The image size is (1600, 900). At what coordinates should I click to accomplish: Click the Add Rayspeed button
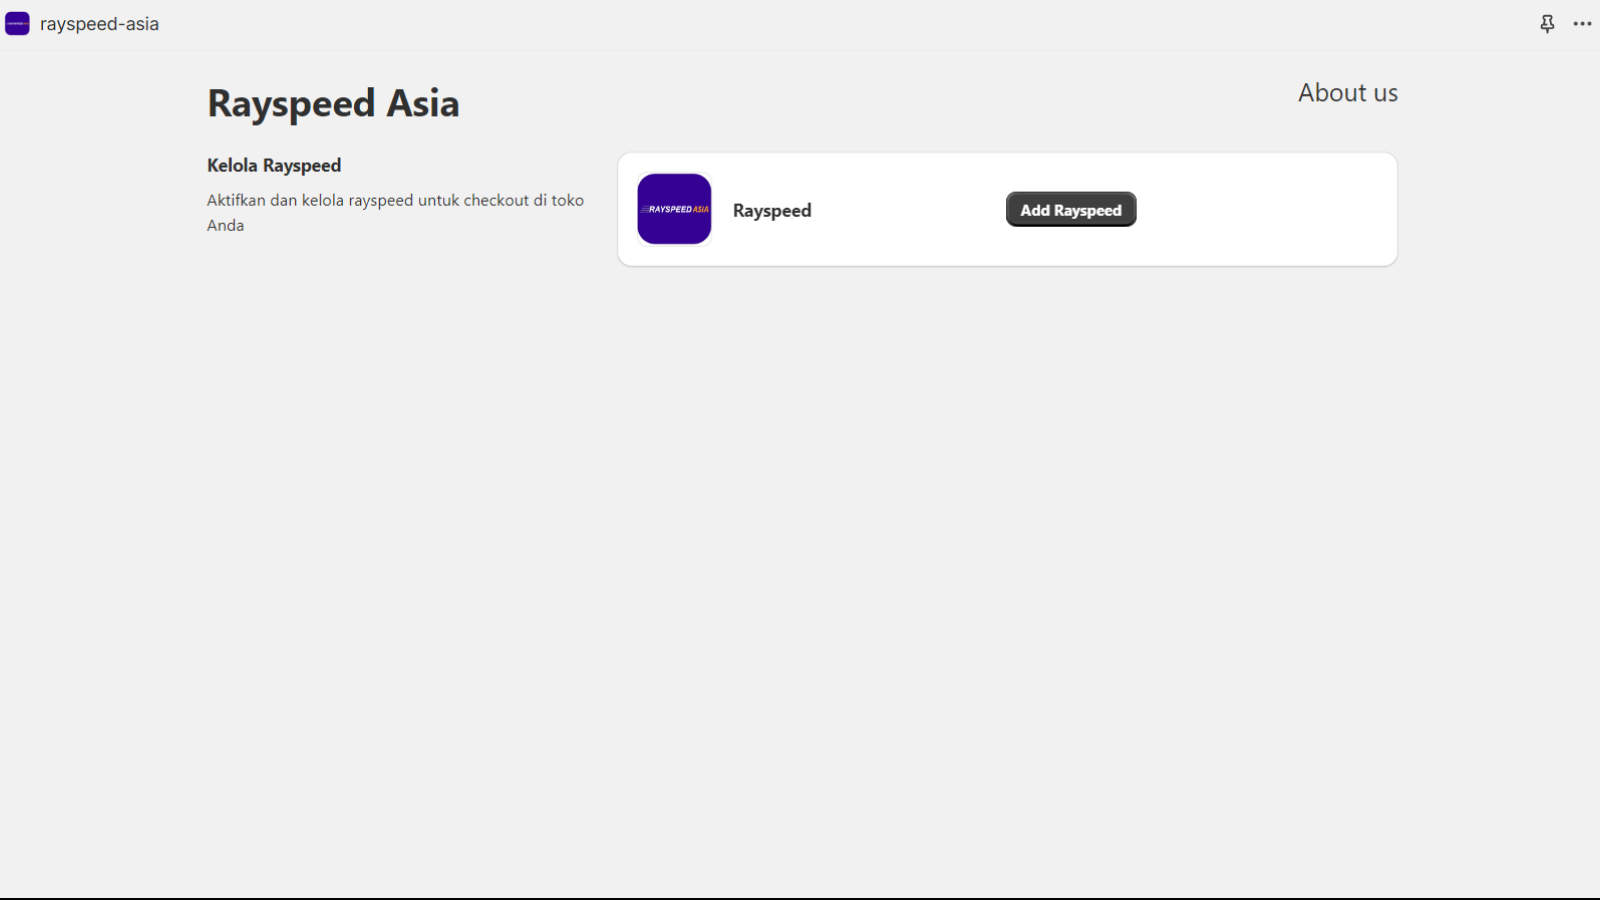(1071, 210)
